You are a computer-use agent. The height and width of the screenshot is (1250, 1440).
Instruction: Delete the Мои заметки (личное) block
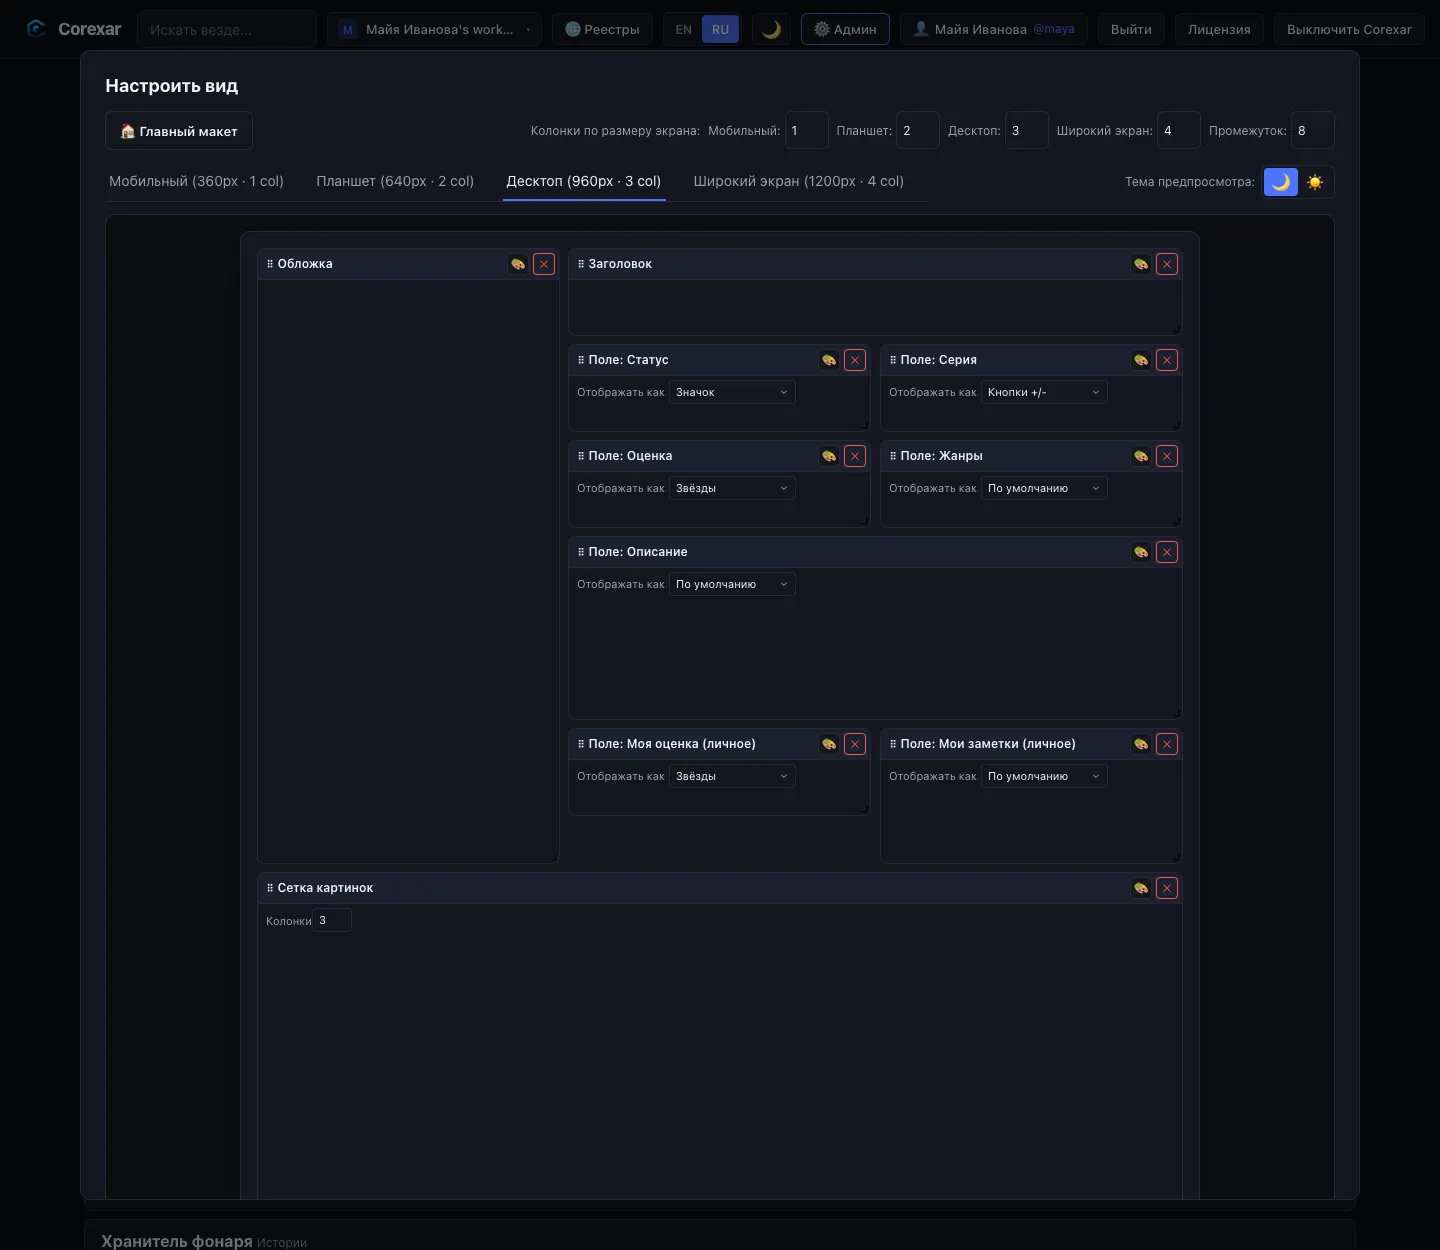1167,744
